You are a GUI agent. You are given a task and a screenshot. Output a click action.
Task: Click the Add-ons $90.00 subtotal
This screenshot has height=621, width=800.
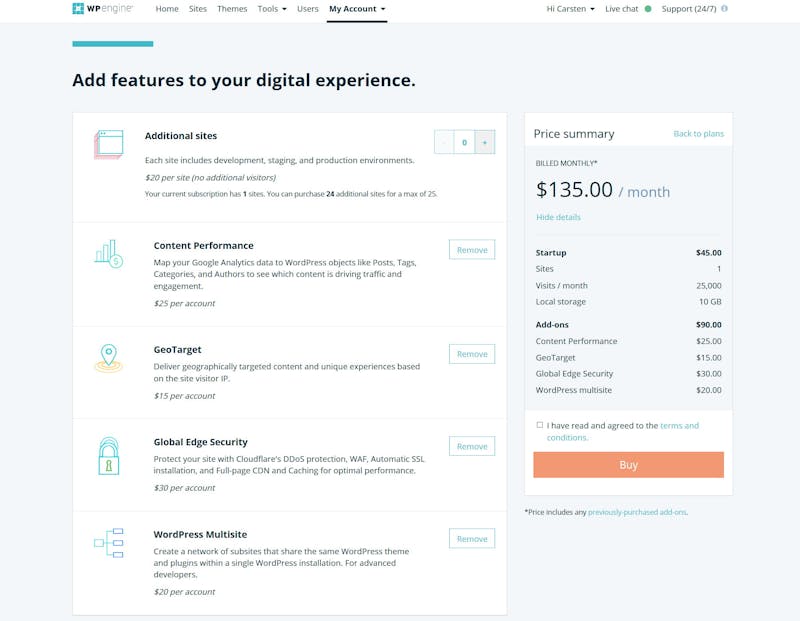pyautogui.click(x=709, y=325)
